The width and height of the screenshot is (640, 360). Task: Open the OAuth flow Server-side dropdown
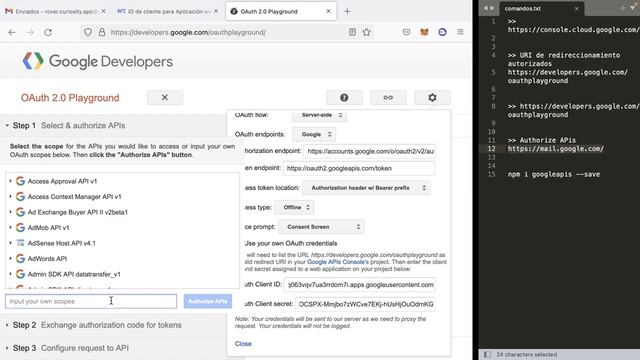pyautogui.click(x=319, y=116)
